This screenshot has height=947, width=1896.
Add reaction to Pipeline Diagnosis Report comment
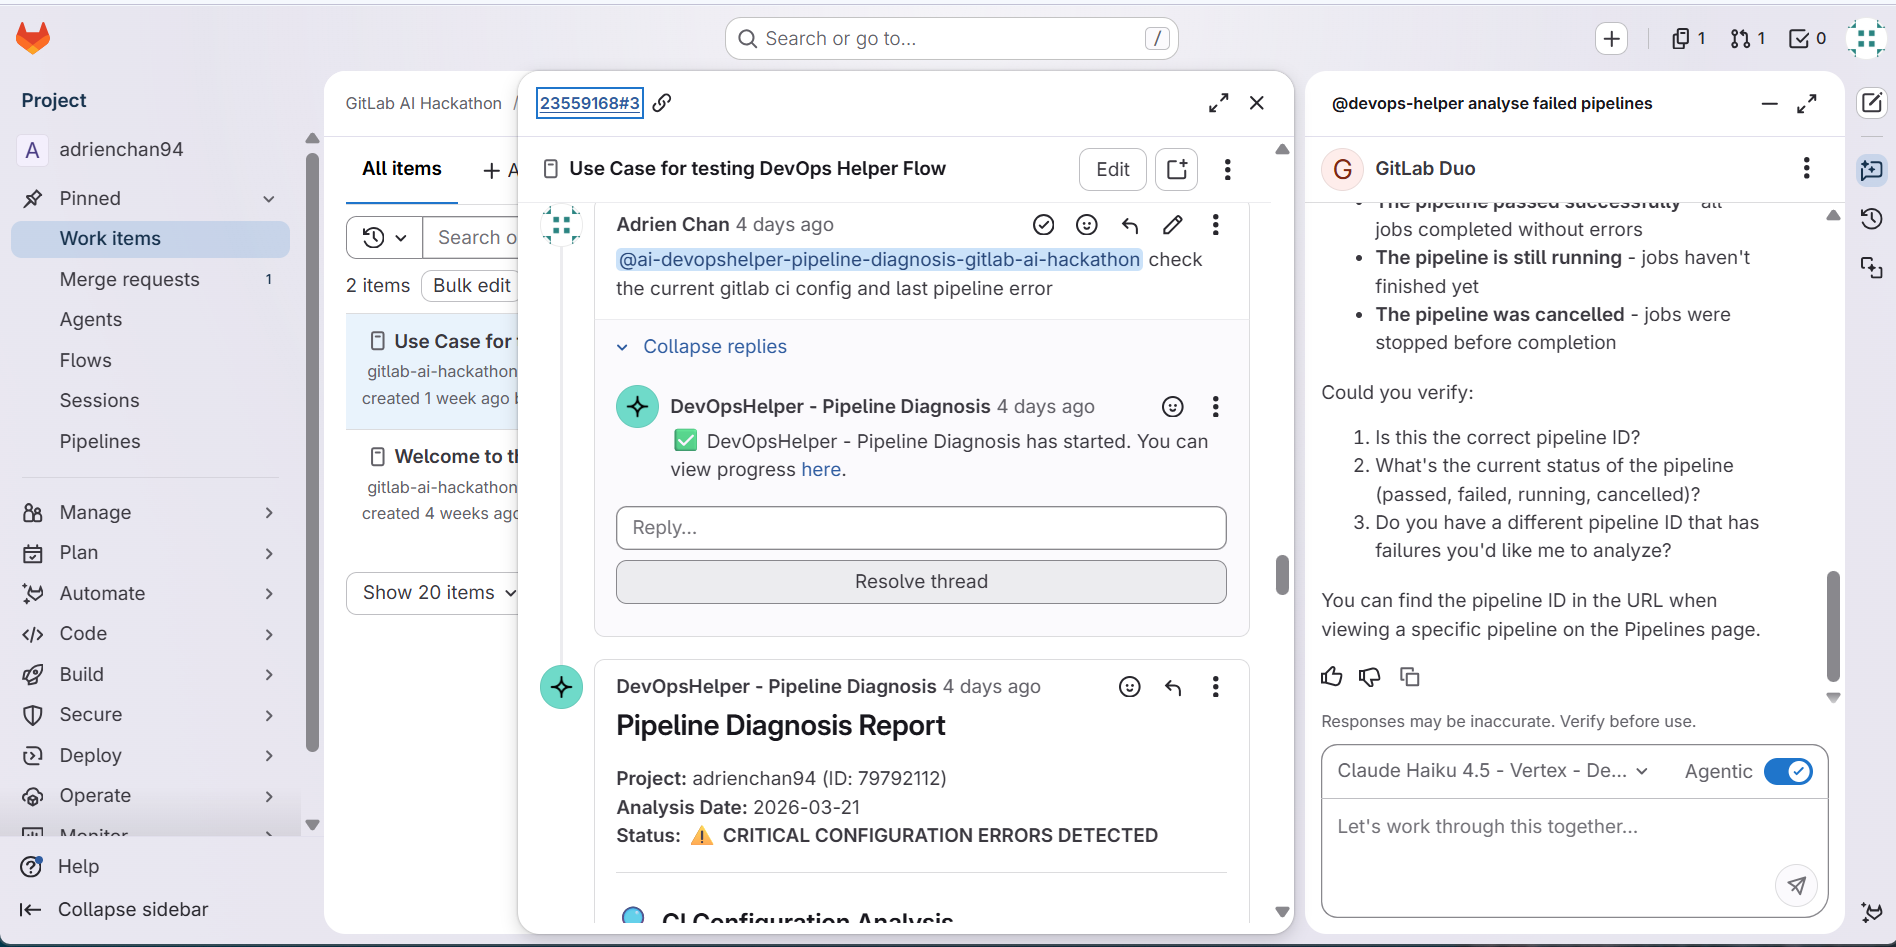[x=1129, y=687]
